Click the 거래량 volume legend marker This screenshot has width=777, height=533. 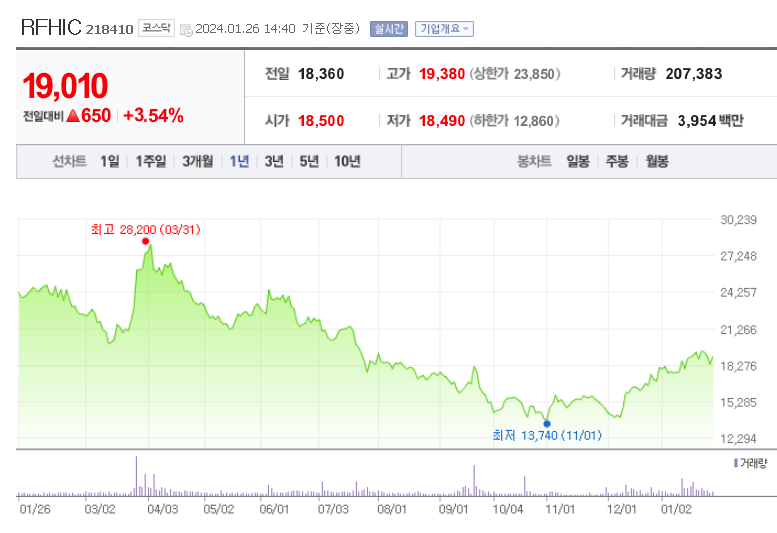point(736,463)
